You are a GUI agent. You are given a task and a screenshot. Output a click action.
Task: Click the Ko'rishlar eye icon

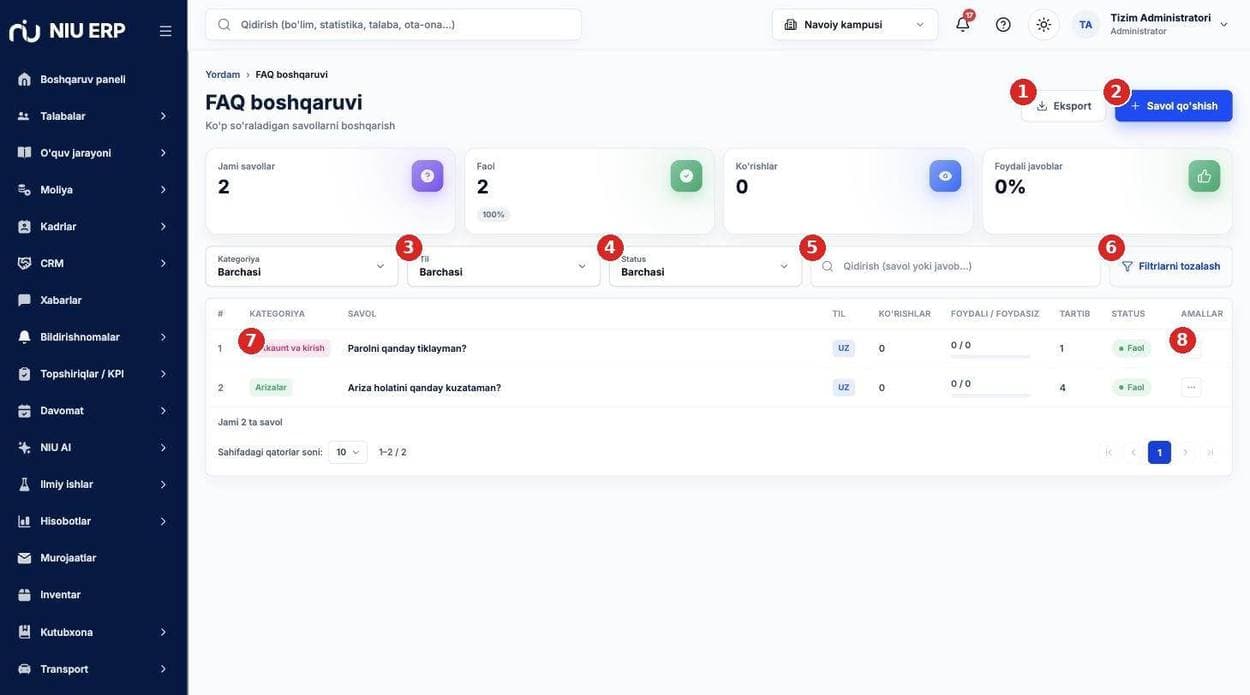point(945,176)
